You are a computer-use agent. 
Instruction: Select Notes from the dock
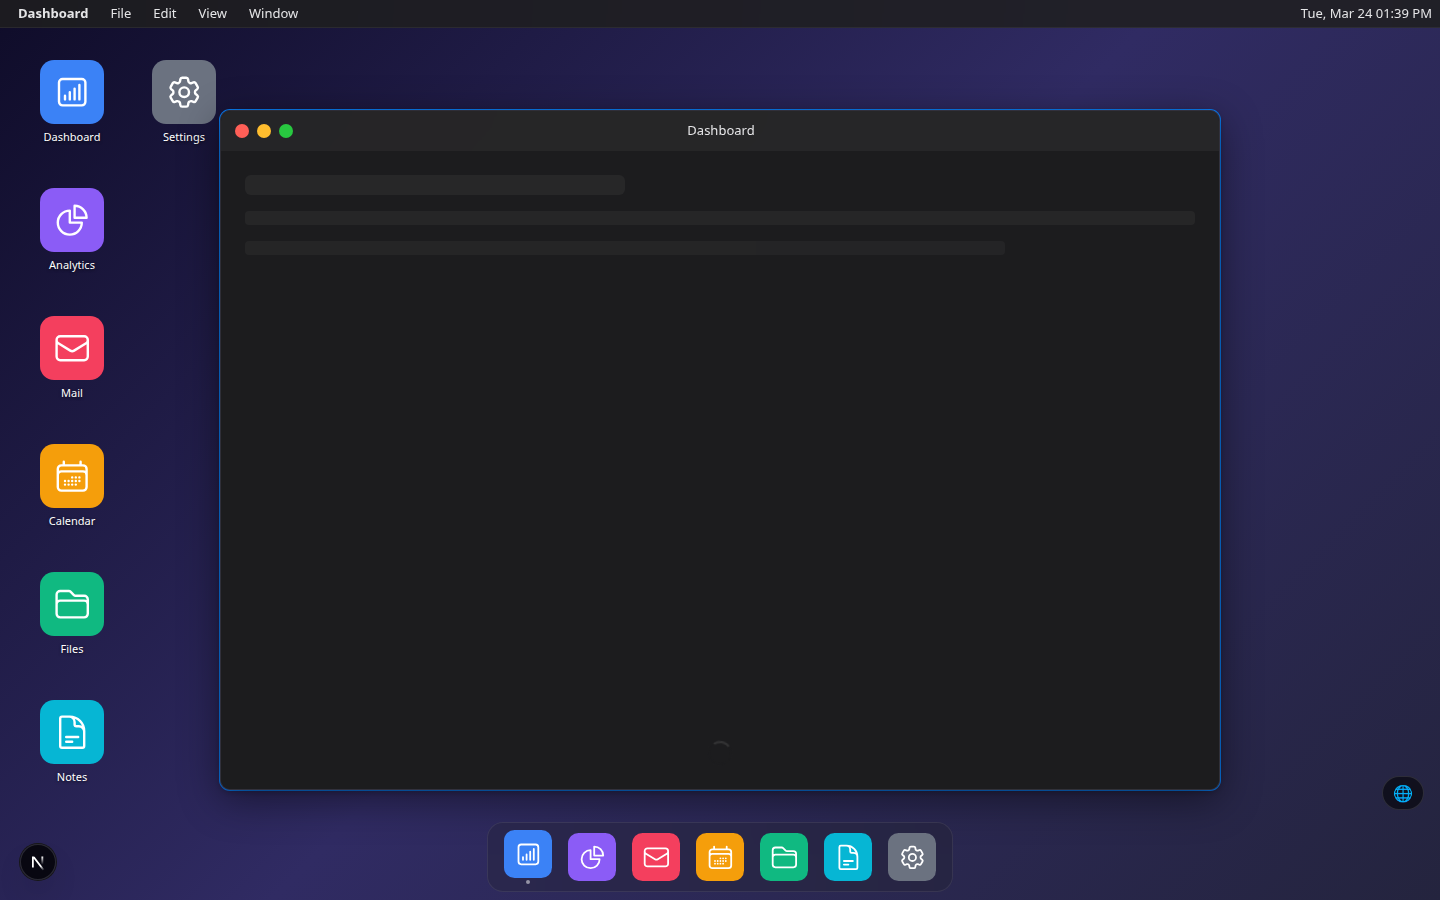(x=847, y=856)
